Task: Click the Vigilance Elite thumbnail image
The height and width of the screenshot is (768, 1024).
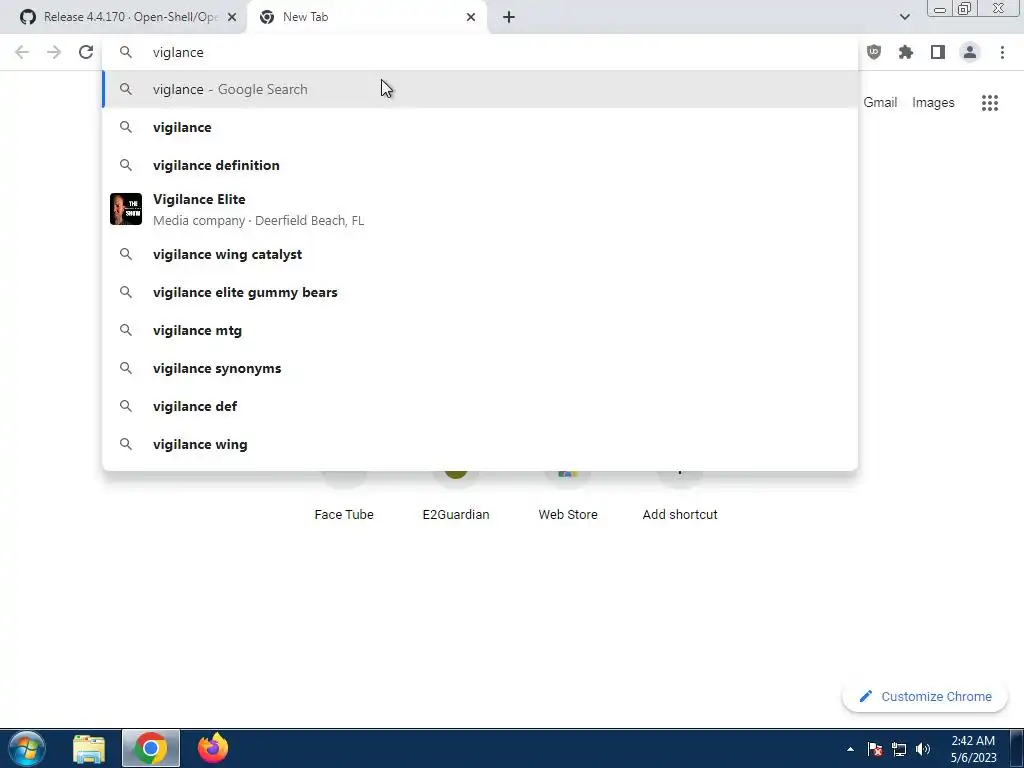Action: 126,209
